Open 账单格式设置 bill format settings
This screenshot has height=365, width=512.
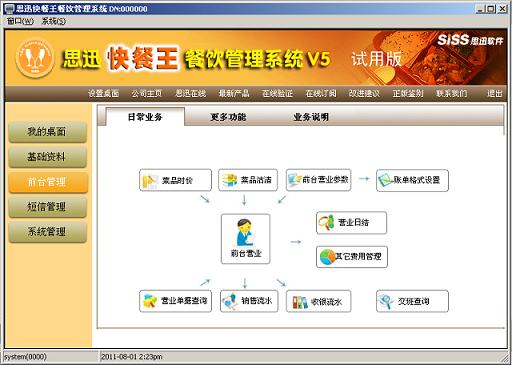(x=412, y=180)
